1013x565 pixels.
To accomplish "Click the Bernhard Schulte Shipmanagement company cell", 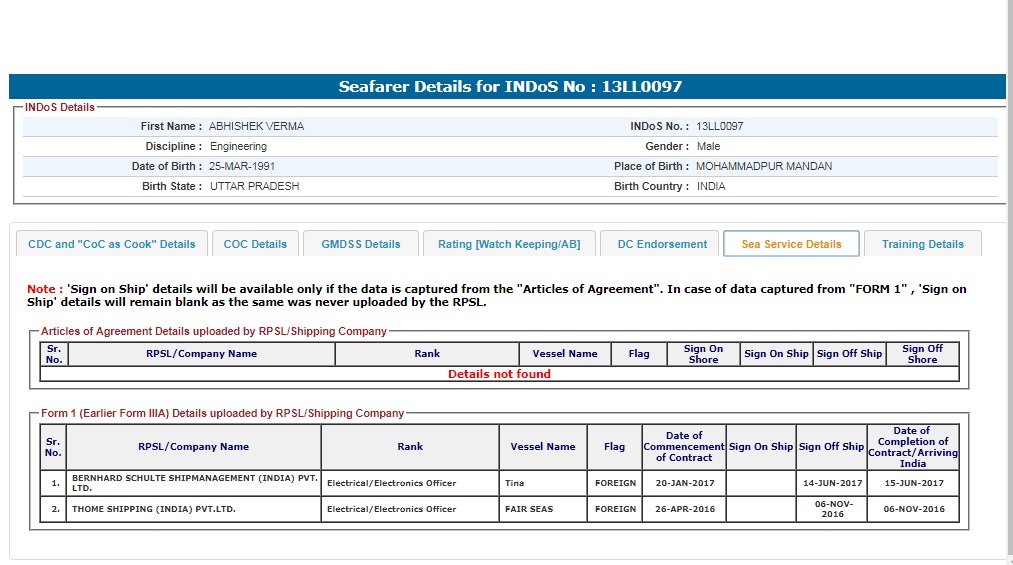I will 194,483.
